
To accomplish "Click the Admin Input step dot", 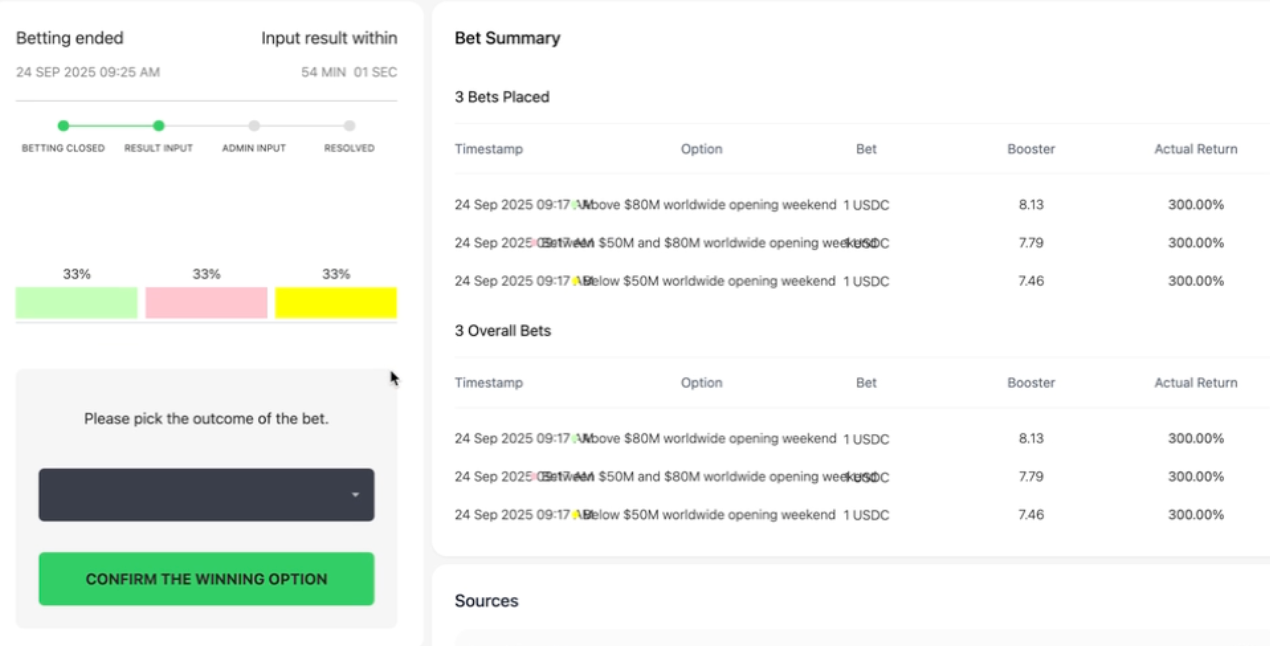I will pos(254,126).
